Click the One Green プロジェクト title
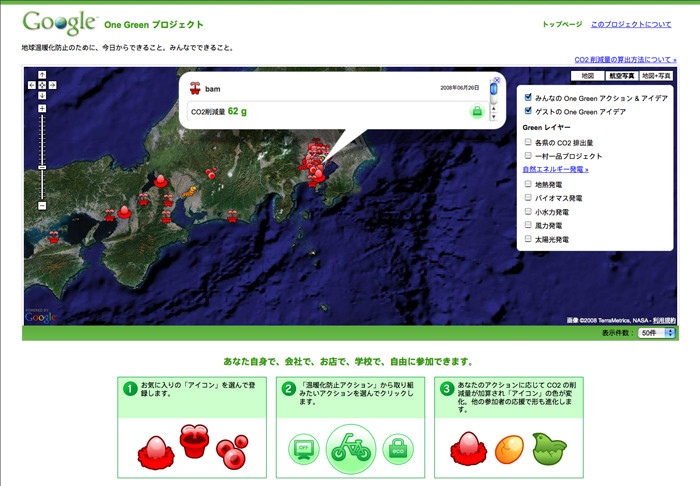 (154, 25)
